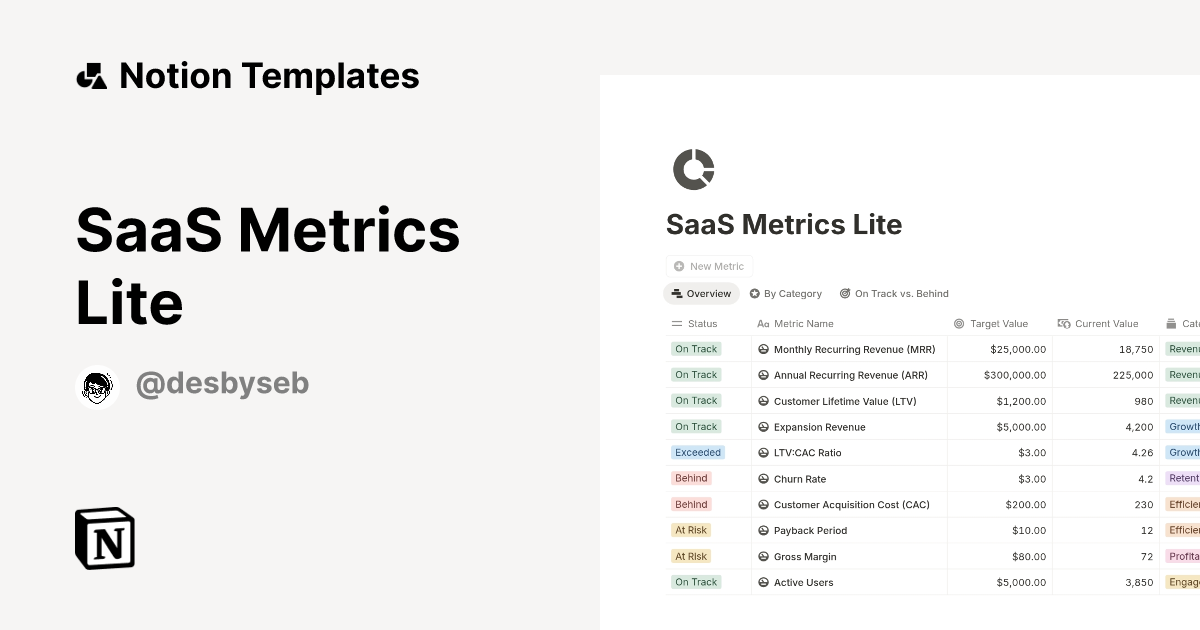Click the emoji icon beside Churn Rate
The width and height of the screenshot is (1200, 630).
[763, 478]
